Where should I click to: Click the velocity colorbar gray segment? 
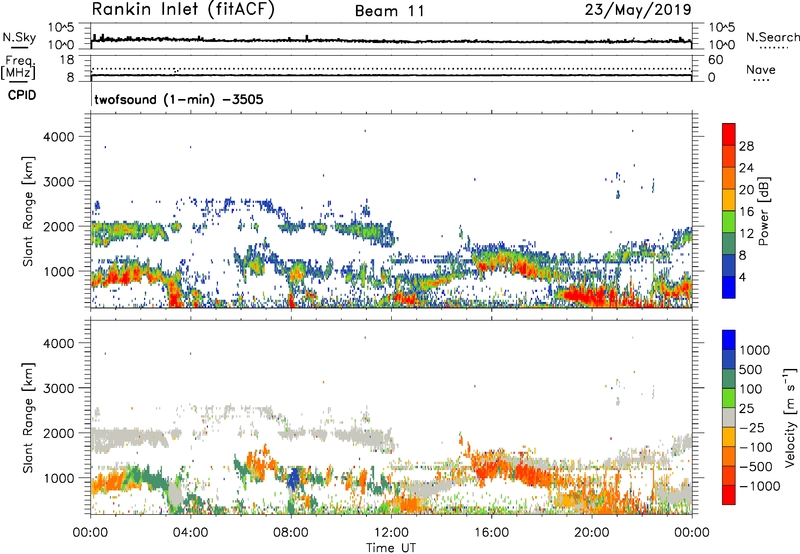(729, 418)
